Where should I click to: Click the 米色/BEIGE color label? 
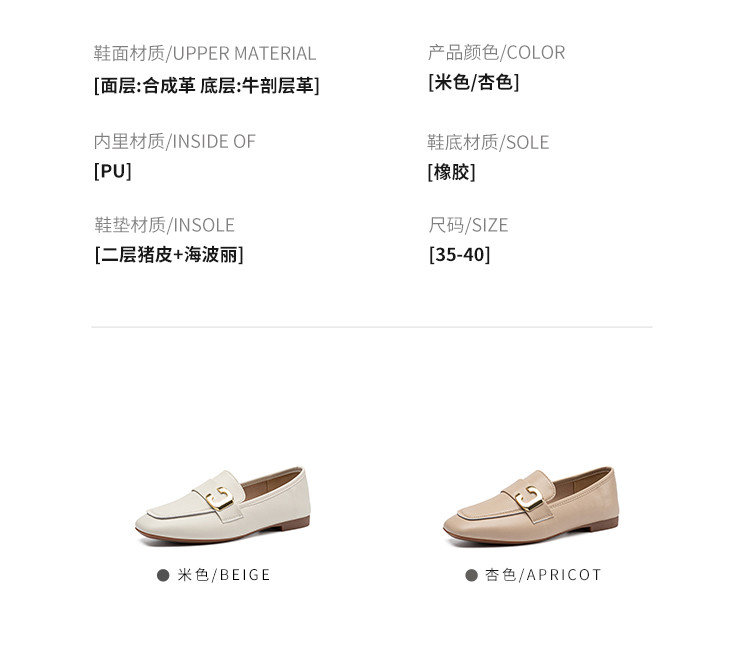click(x=224, y=575)
